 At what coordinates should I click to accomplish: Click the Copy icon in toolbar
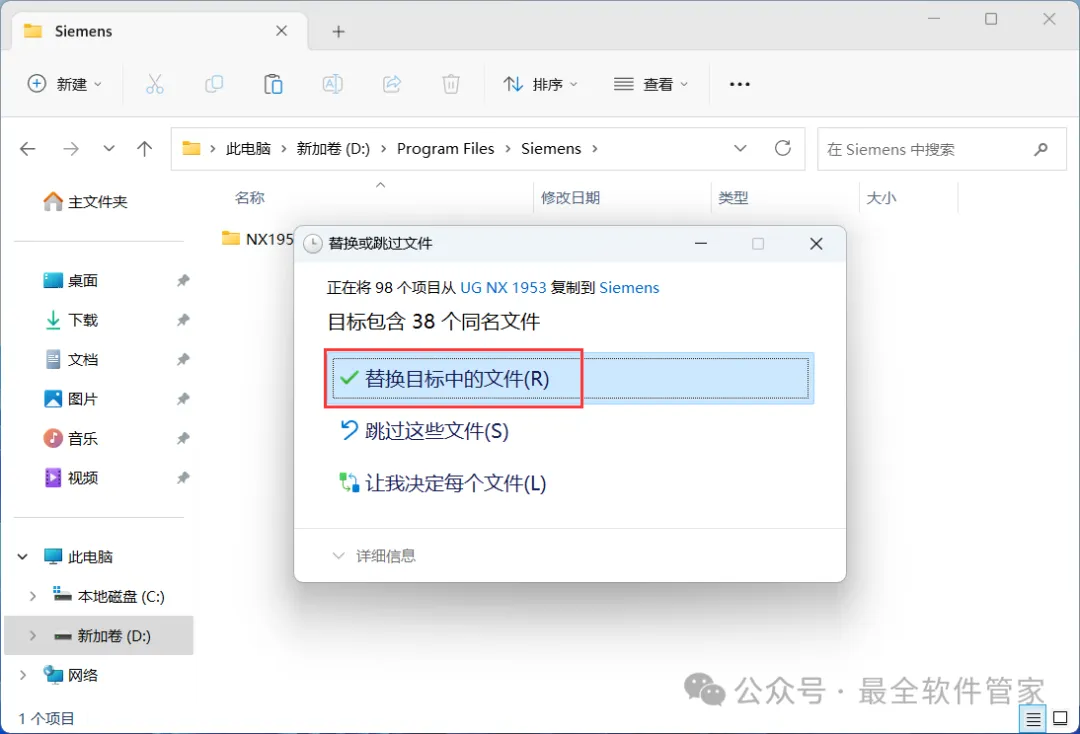[x=214, y=84]
